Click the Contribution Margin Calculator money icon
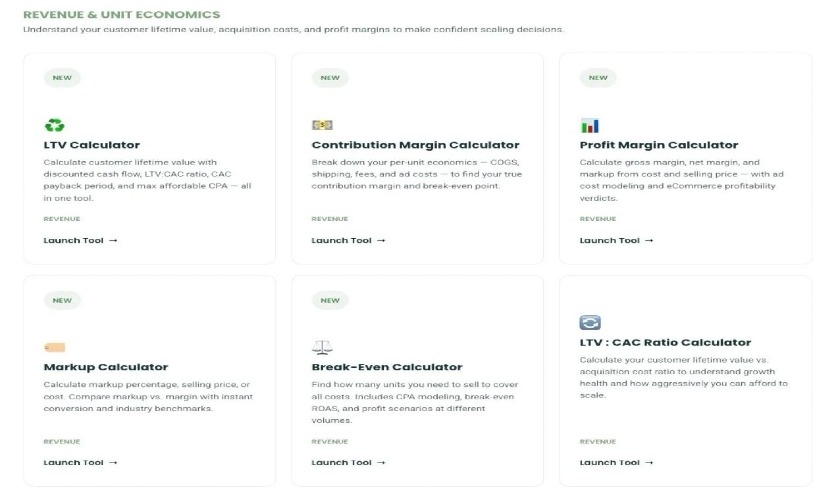The width and height of the screenshot is (836, 500). (x=321, y=126)
